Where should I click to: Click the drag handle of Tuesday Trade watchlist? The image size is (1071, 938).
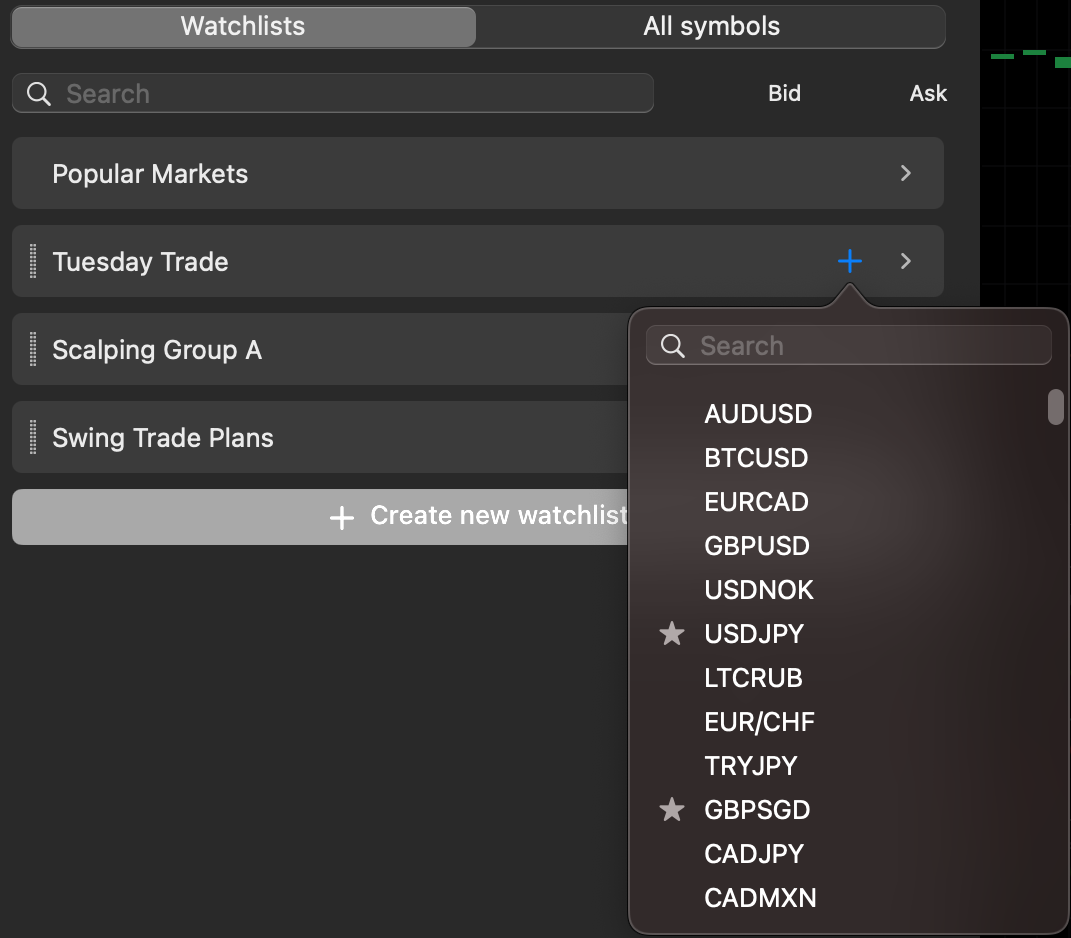[x=33, y=261]
